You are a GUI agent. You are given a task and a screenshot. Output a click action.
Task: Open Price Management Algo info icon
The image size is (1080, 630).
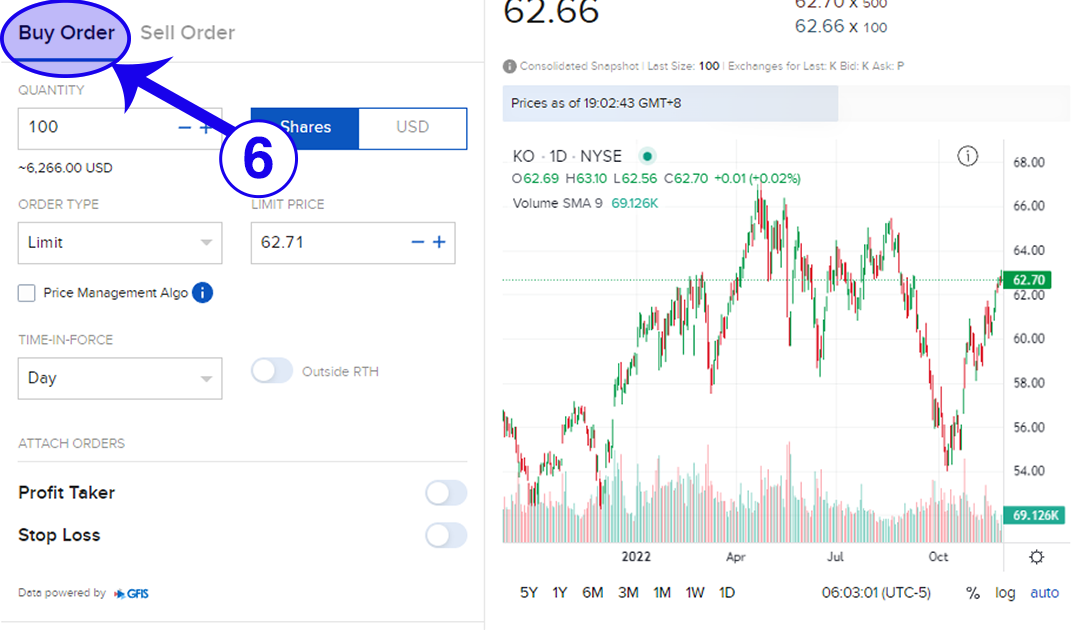point(202,293)
